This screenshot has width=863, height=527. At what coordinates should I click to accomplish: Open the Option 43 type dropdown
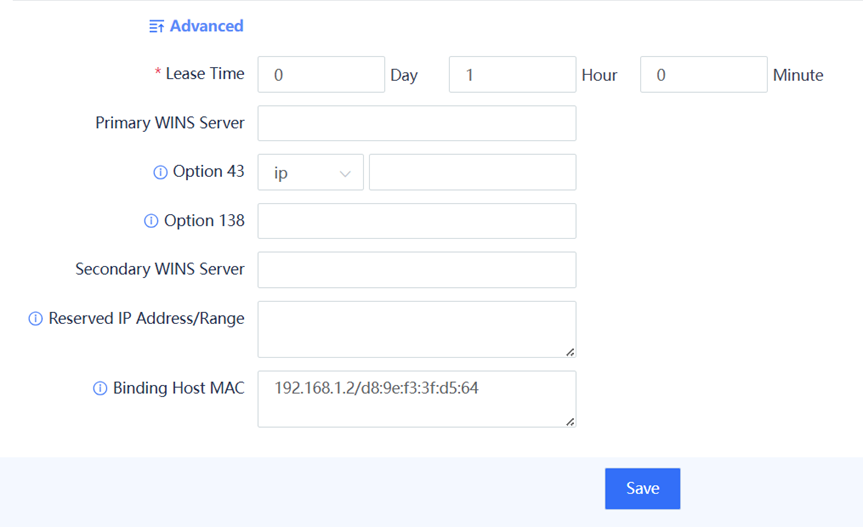310,173
